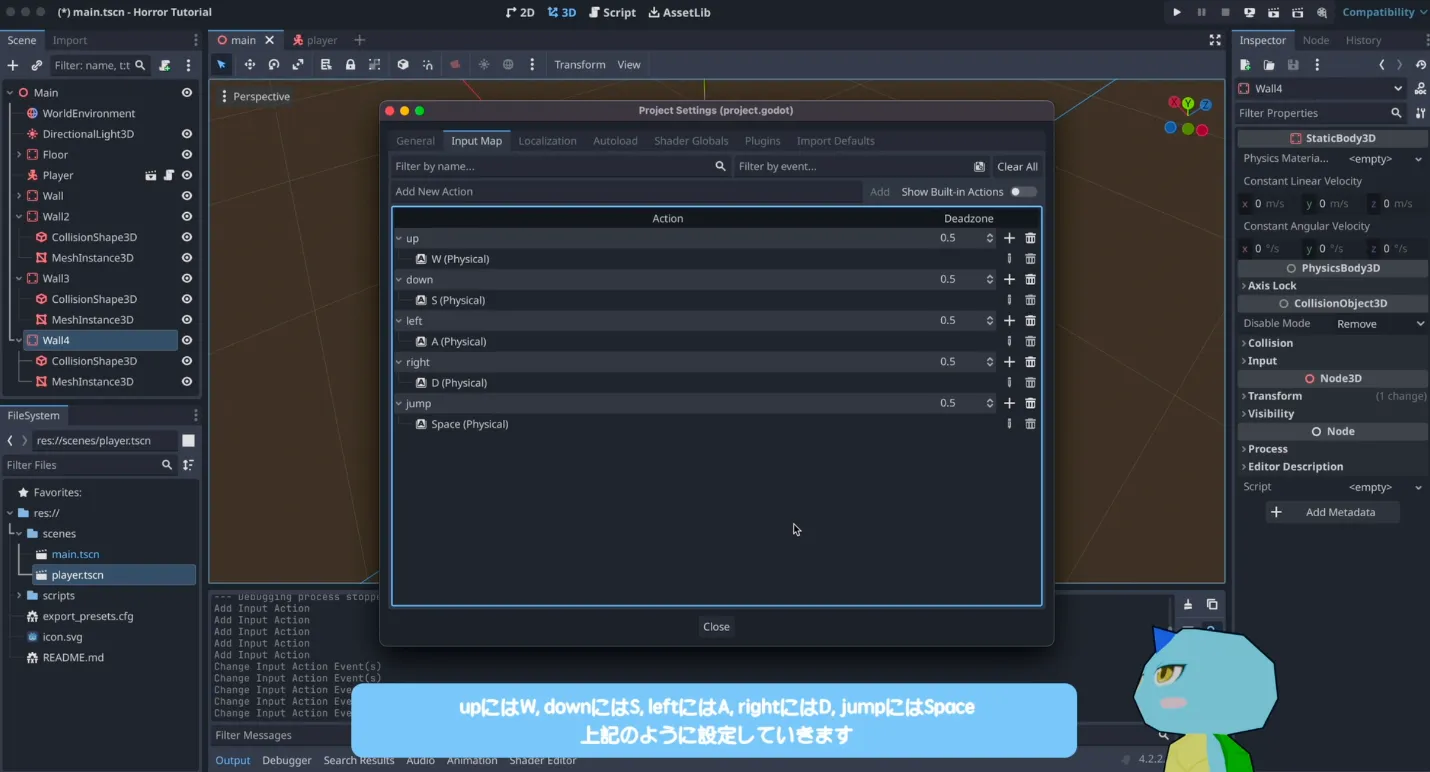The width and height of the screenshot is (1430, 772).
Task: Toggle the Show Built-in Actions switch
Action: click(1022, 192)
